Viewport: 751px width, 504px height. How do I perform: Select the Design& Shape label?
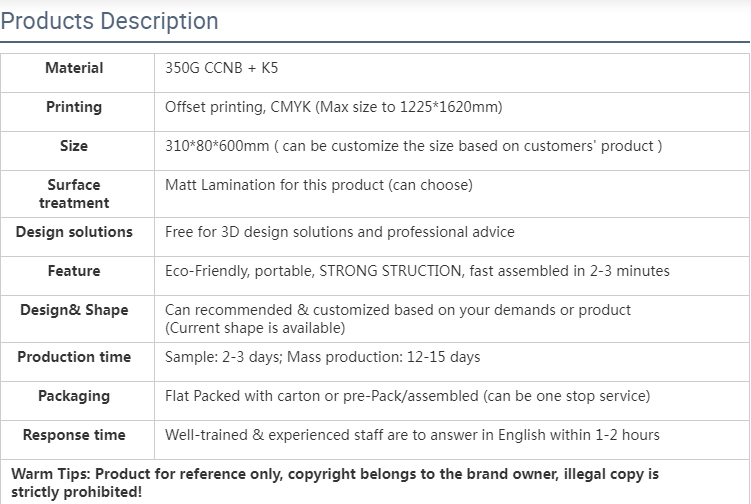pyautogui.click(x=74, y=310)
